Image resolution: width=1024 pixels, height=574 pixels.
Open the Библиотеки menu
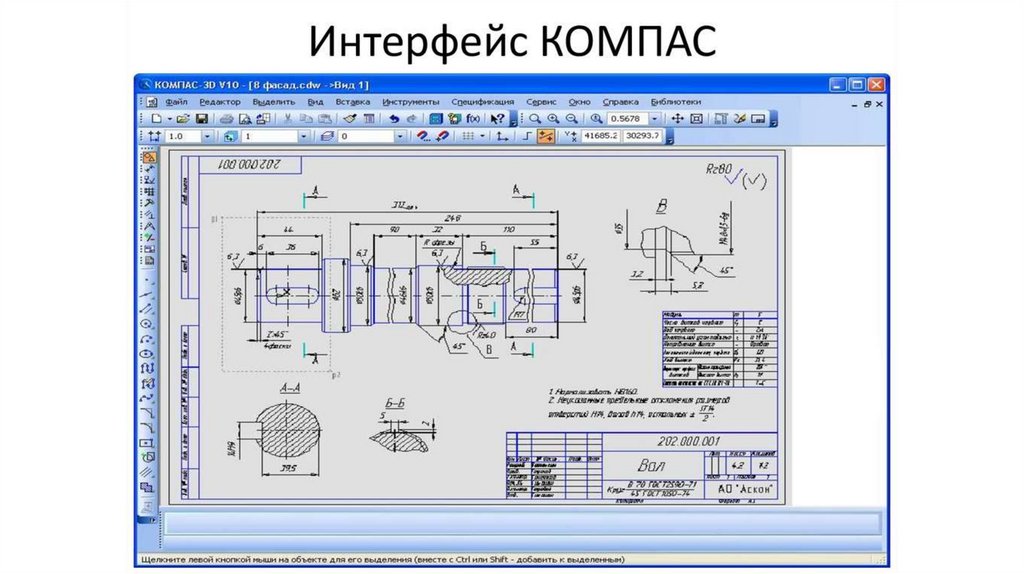(x=676, y=102)
